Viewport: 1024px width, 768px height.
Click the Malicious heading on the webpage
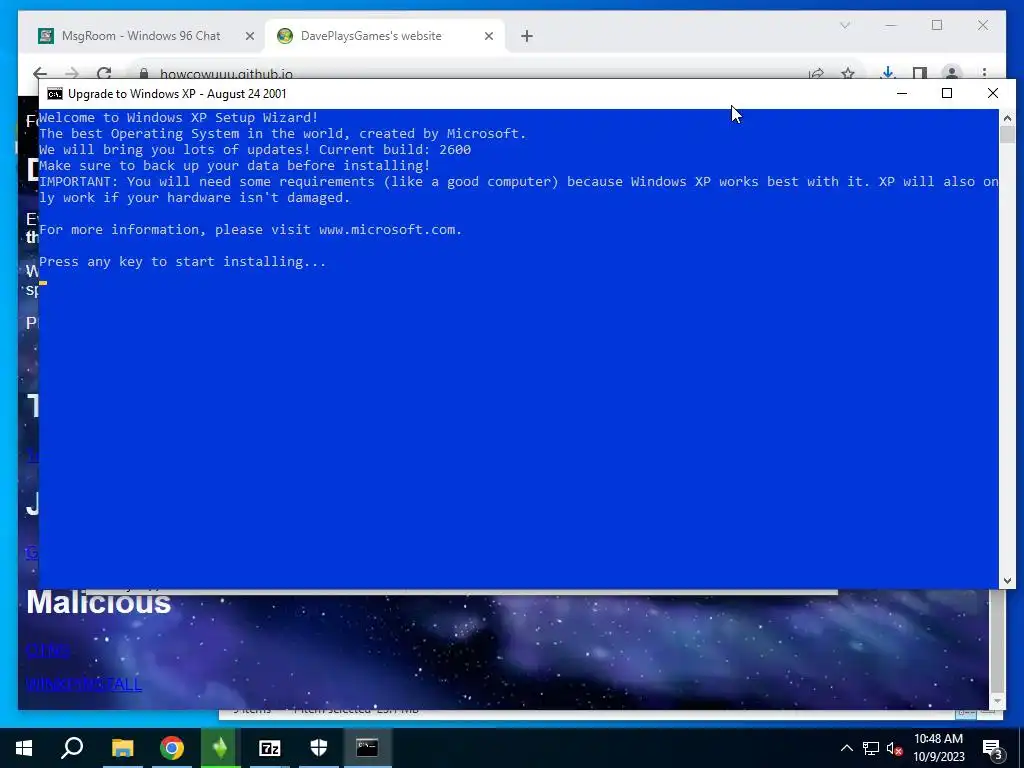point(99,602)
